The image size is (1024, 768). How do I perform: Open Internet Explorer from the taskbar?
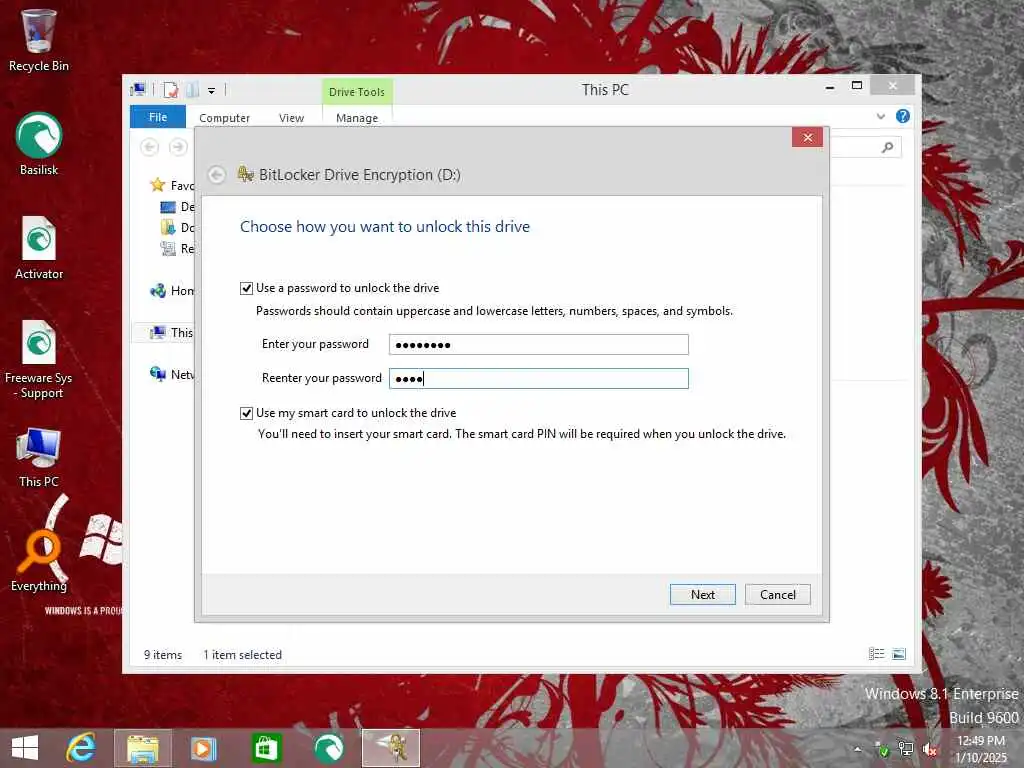[81, 748]
